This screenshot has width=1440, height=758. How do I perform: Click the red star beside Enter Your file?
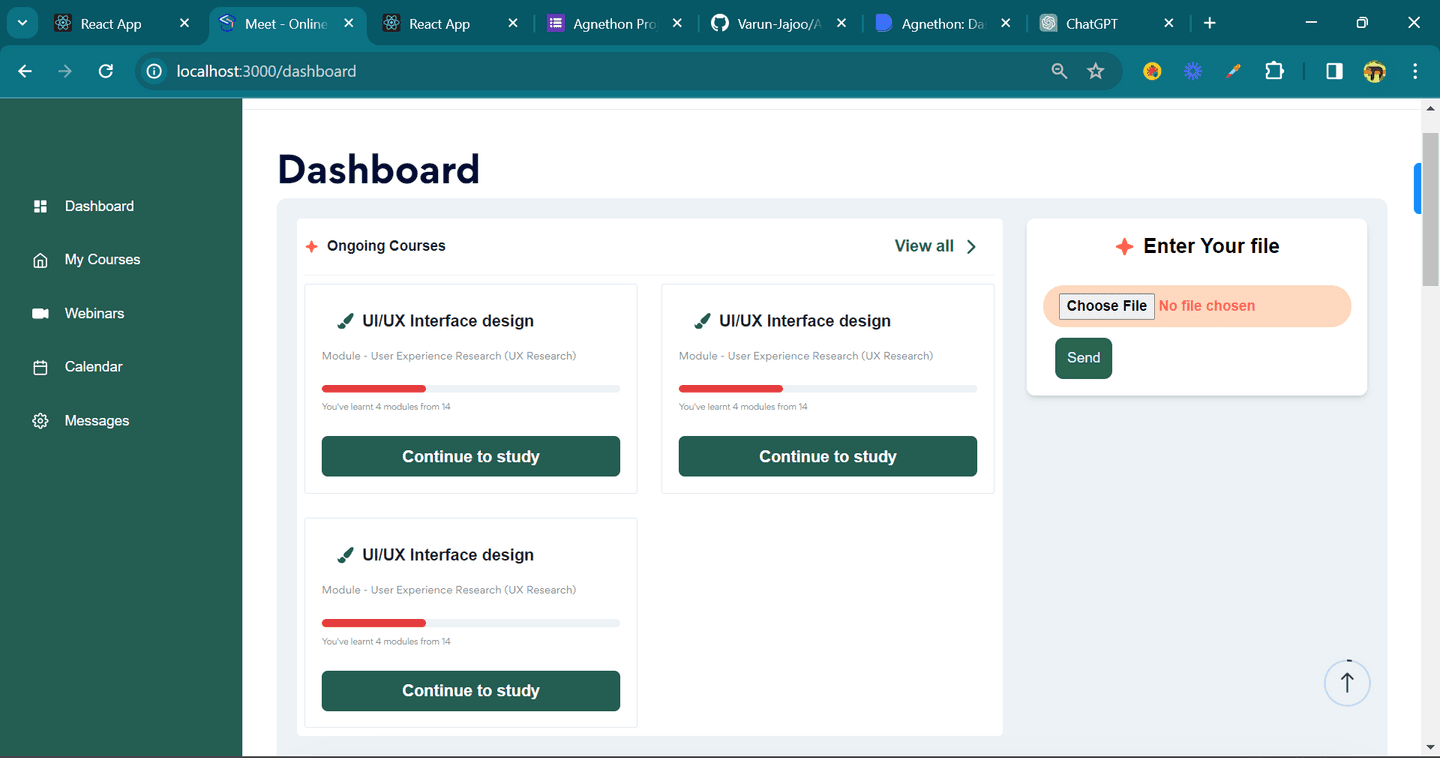point(1124,246)
